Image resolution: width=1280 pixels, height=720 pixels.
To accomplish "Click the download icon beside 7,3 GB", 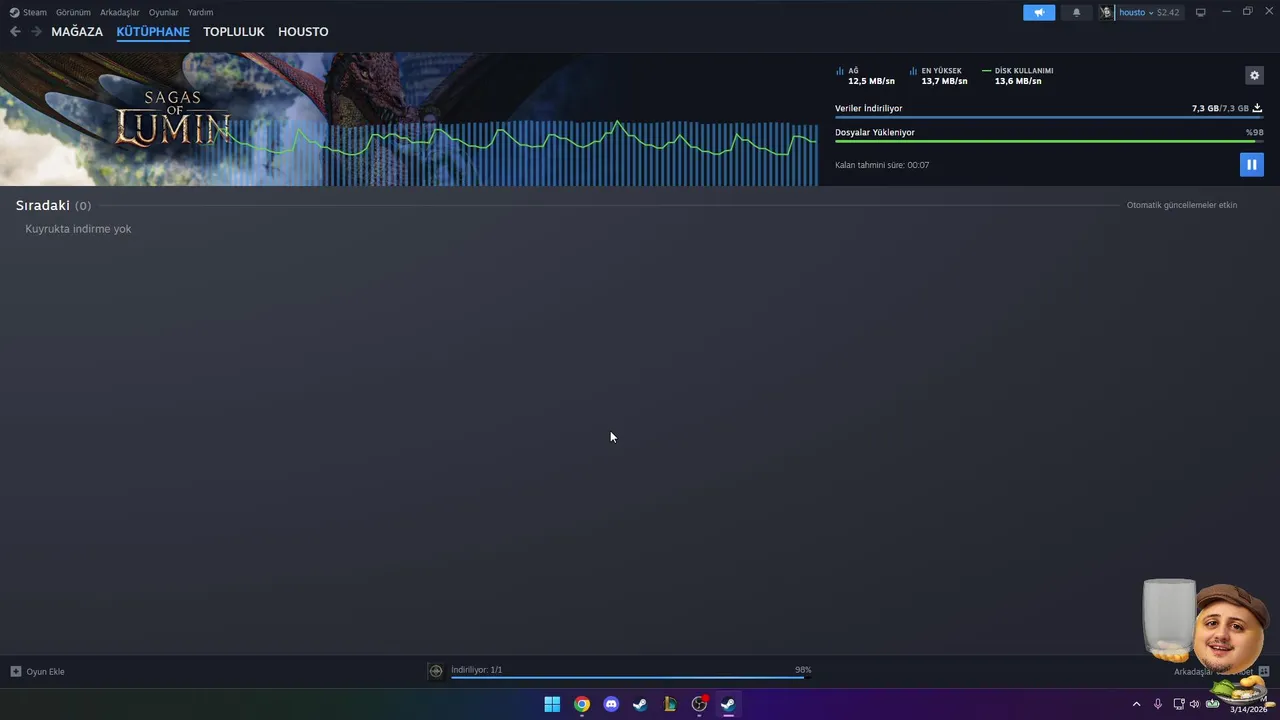I will (x=1257, y=108).
